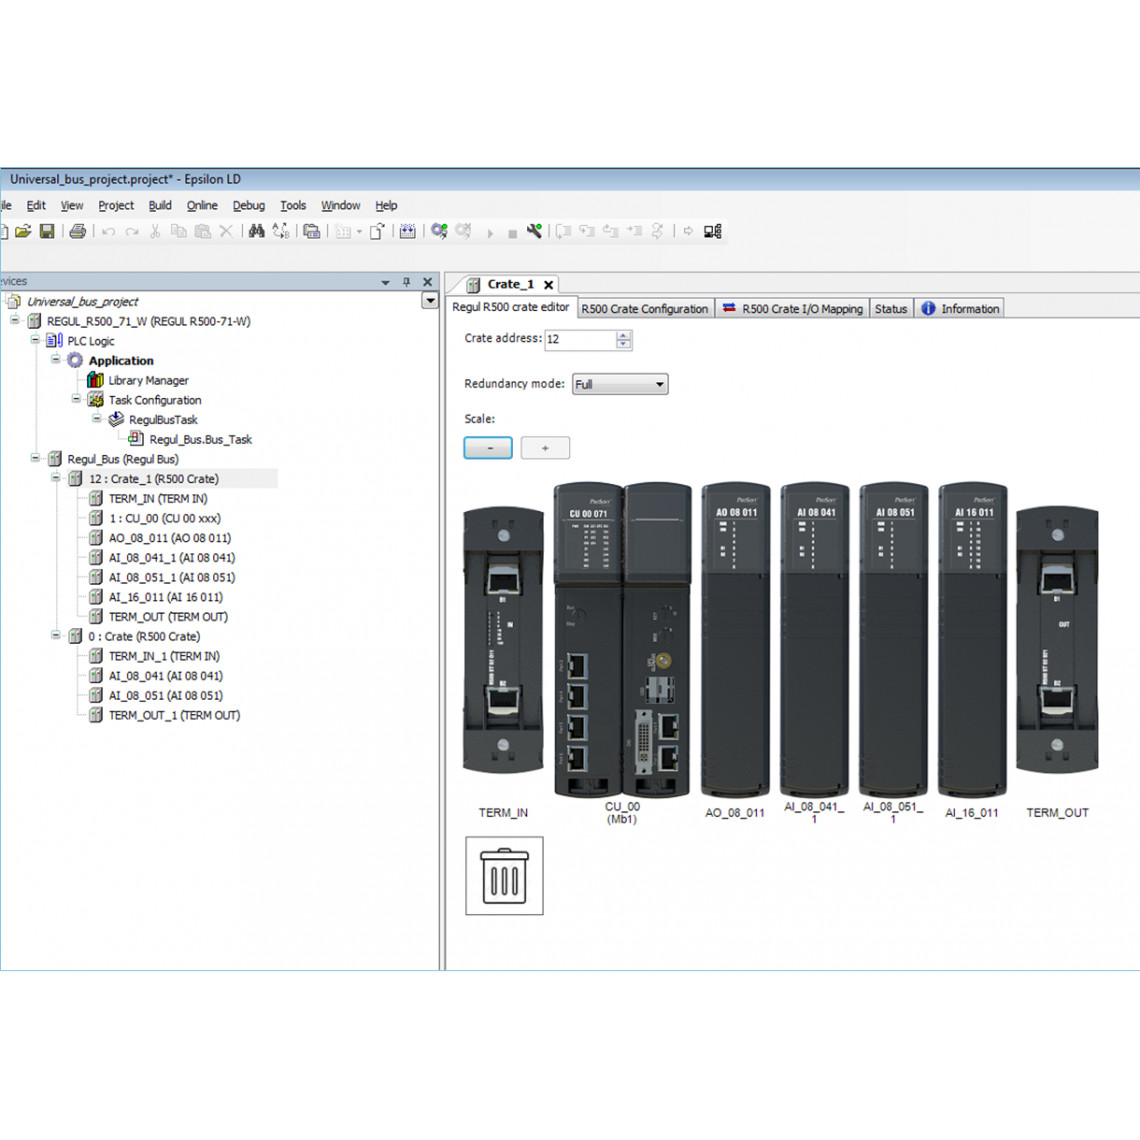
Task: Print using the printer toolbar icon
Action: click(x=78, y=231)
